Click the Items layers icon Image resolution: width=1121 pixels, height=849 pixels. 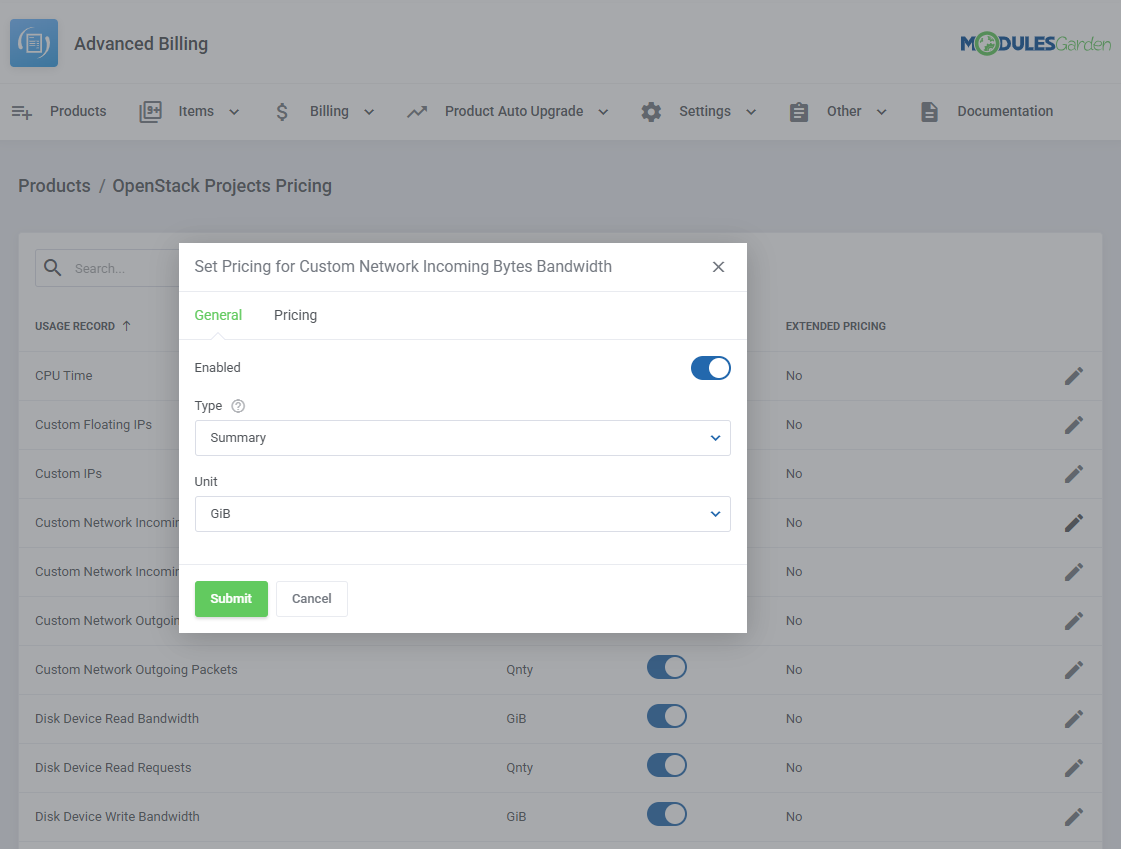tap(150, 111)
